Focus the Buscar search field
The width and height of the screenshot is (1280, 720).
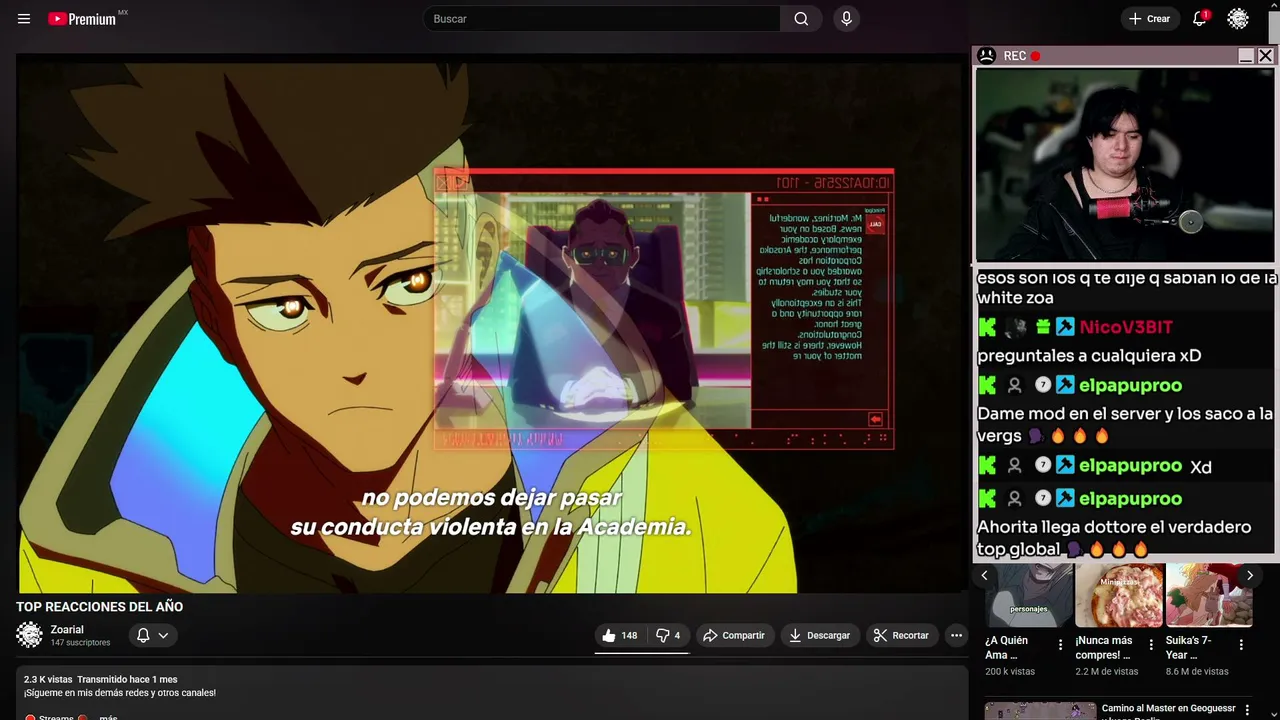tap(602, 19)
